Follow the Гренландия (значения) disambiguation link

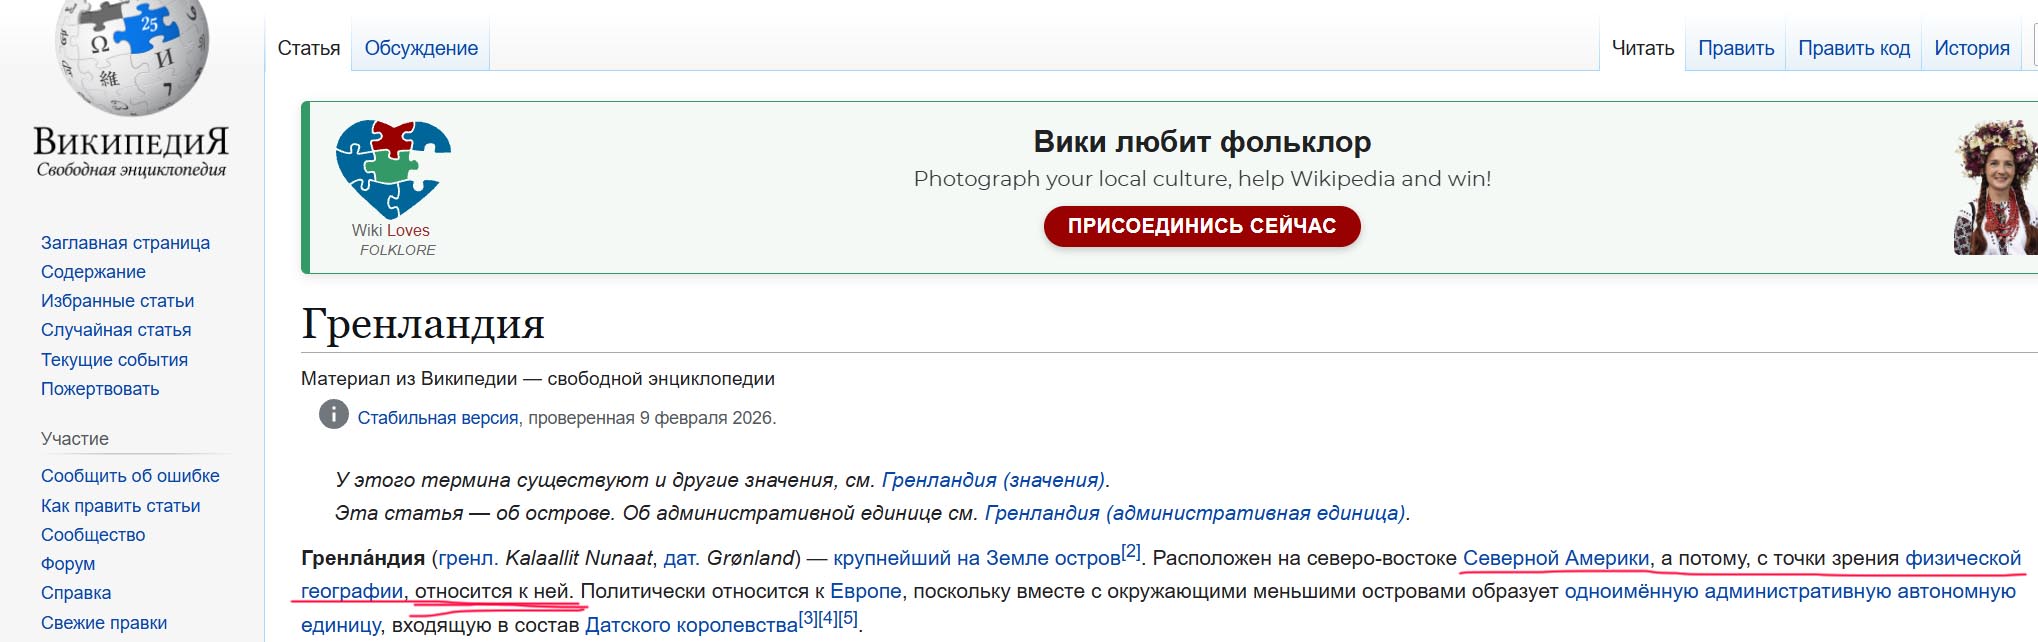point(993,480)
